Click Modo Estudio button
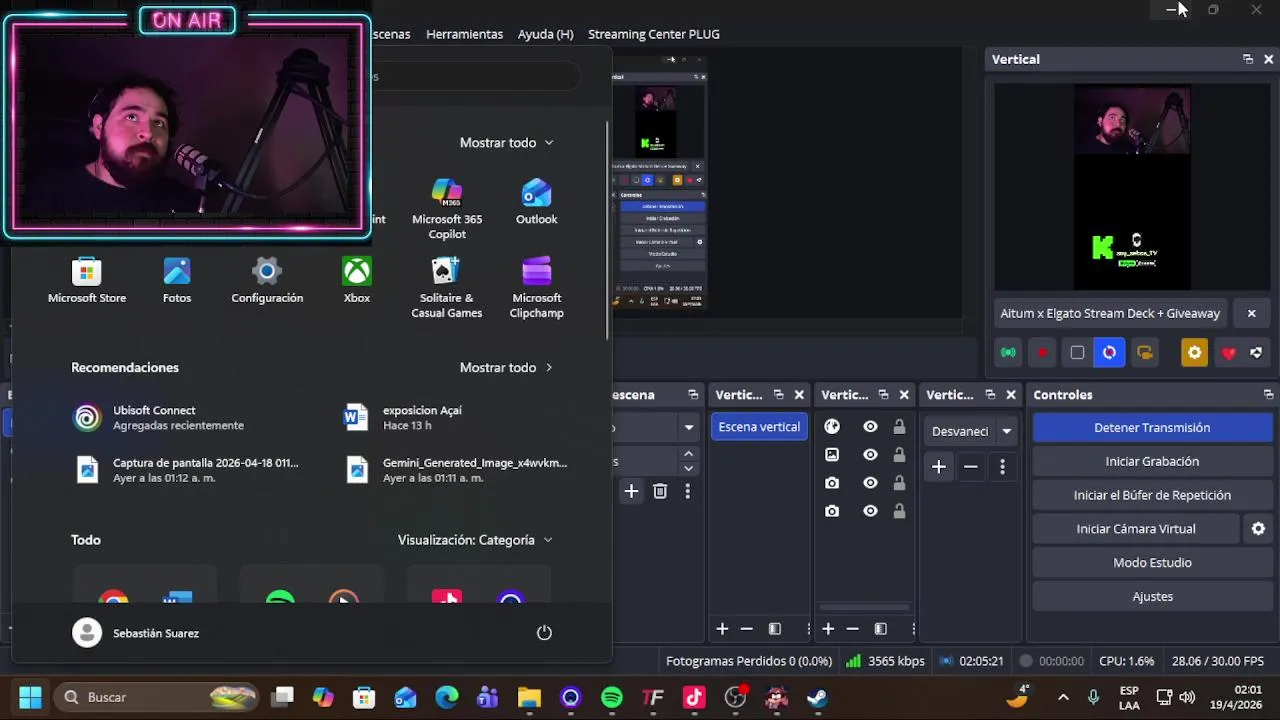1280x720 pixels. pos(1152,562)
